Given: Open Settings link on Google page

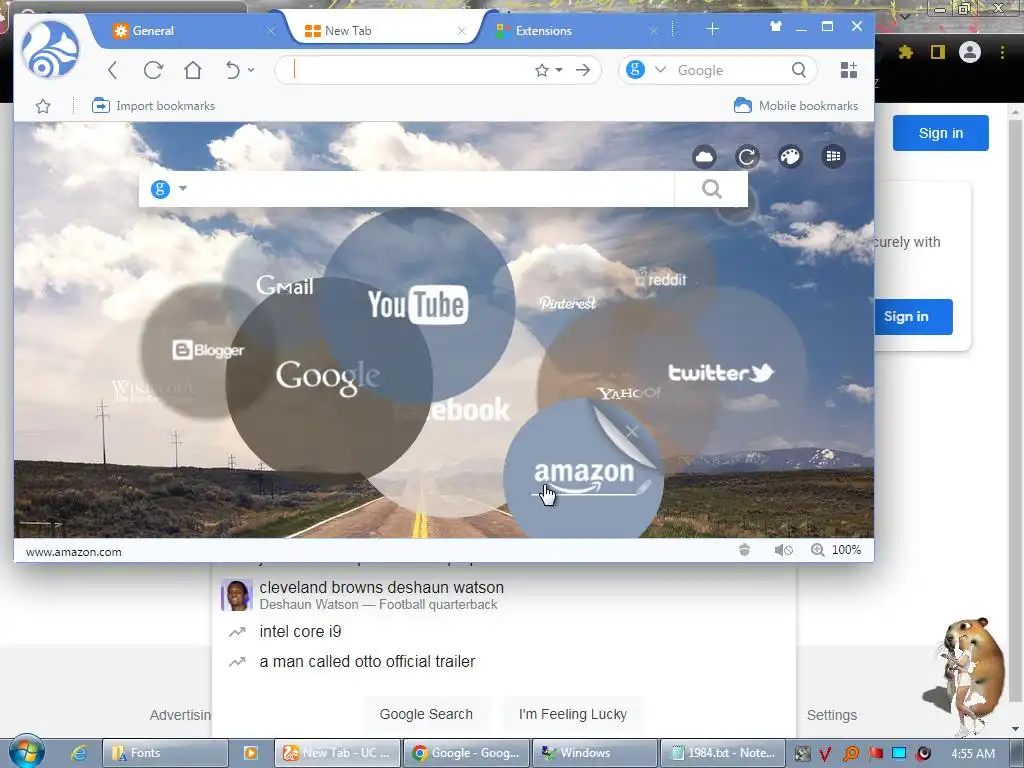Looking at the screenshot, I should (x=831, y=715).
